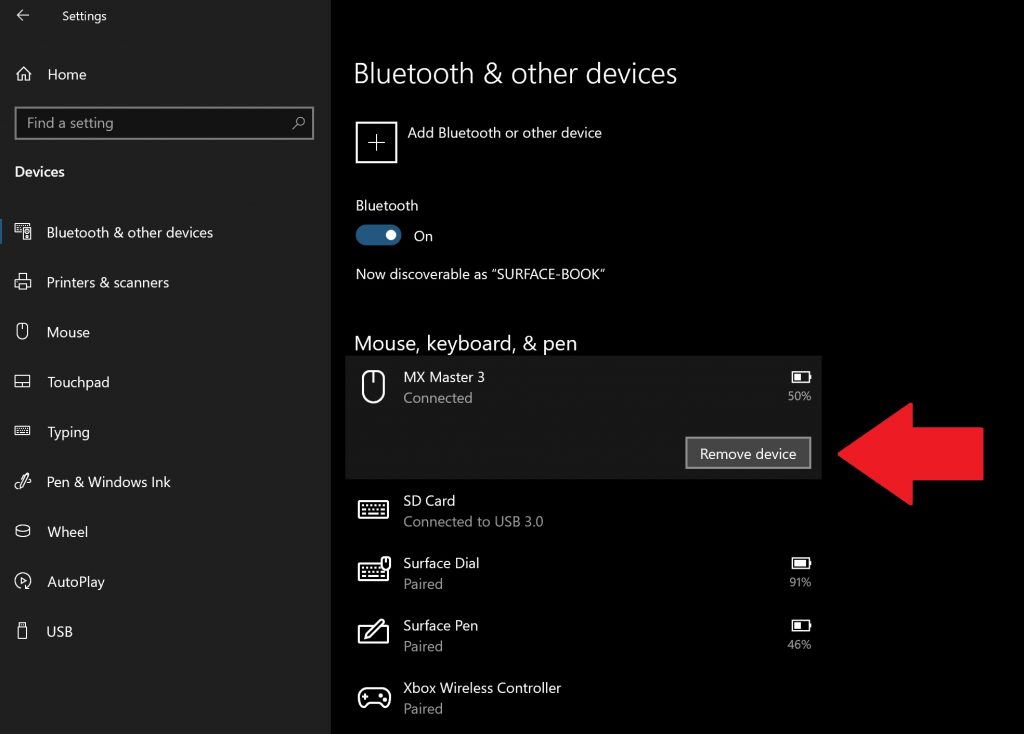
Task: Open AutoPlay settings
Action: (76, 581)
